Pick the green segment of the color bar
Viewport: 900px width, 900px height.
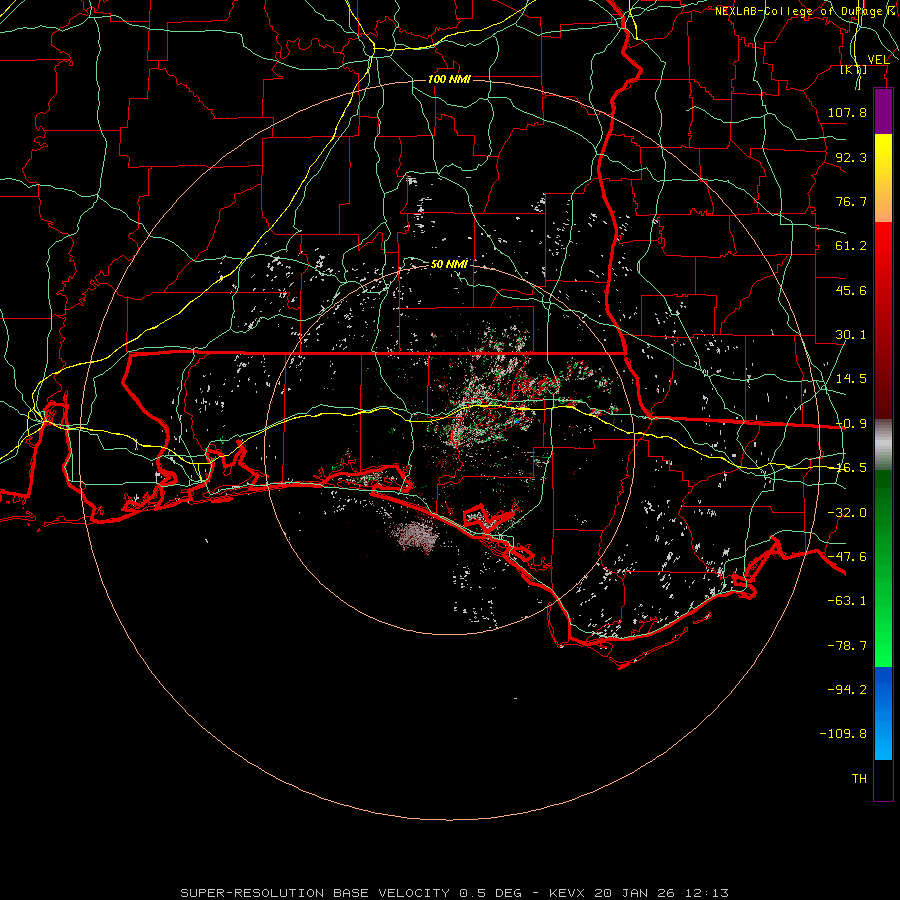[883, 568]
